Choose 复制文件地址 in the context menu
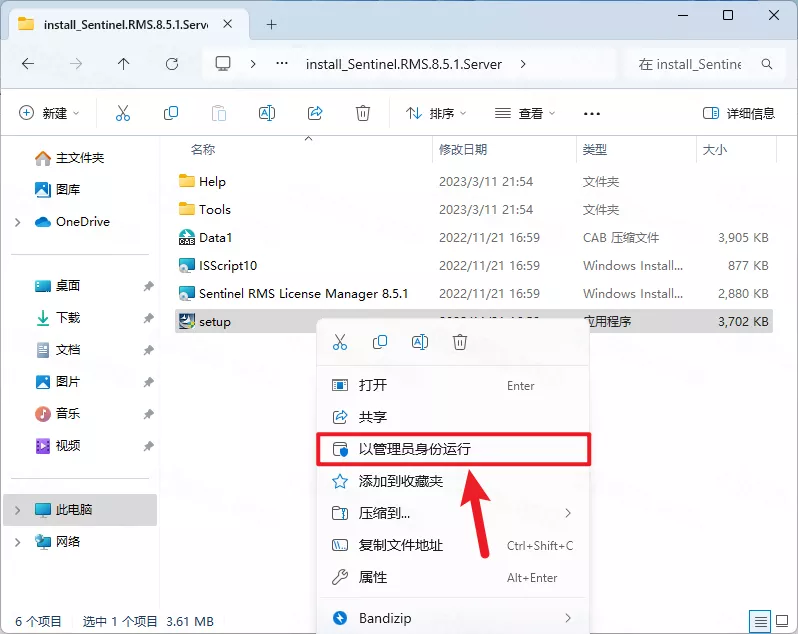This screenshot has width=798, height=634. click(400, 545)
